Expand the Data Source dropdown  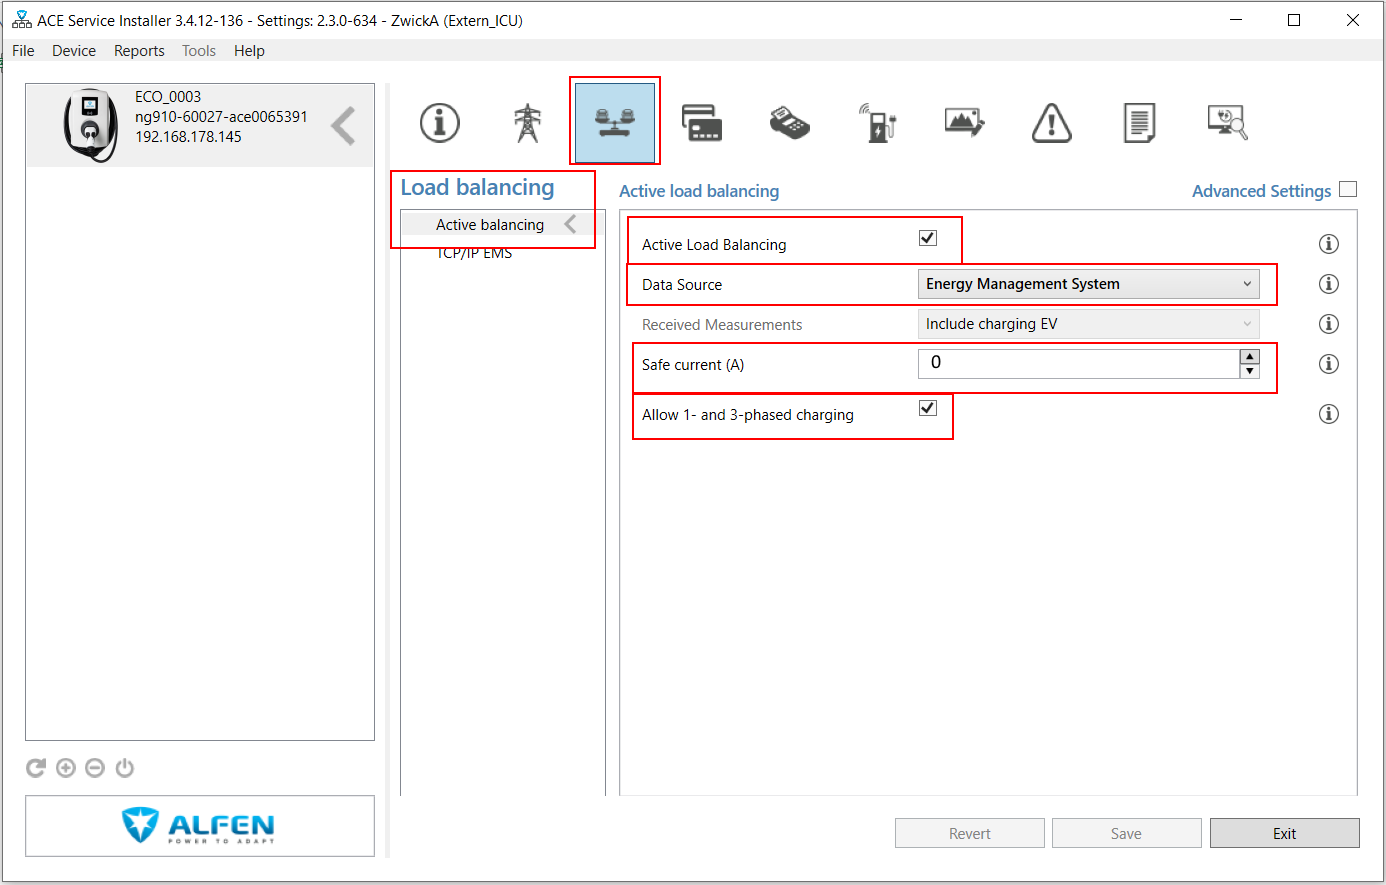[1088, 284]
